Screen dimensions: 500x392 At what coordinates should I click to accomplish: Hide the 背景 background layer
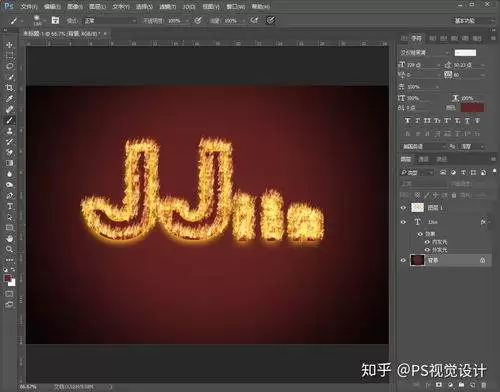[x=403, y=260]
